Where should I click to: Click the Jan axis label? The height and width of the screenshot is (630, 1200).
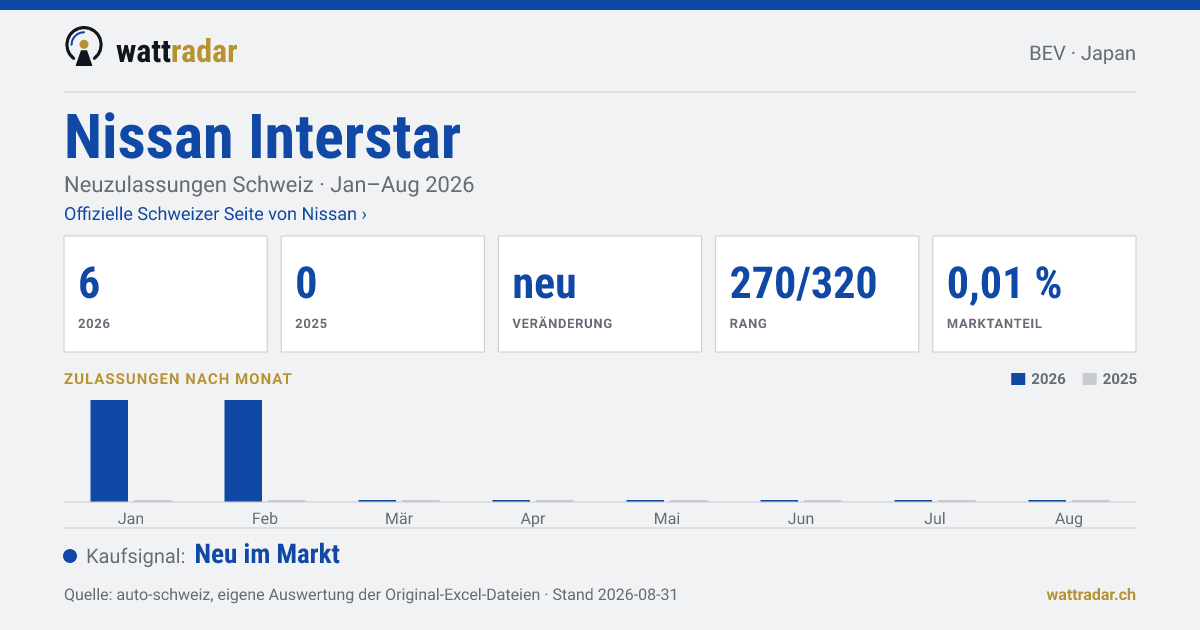click(131, 518)
